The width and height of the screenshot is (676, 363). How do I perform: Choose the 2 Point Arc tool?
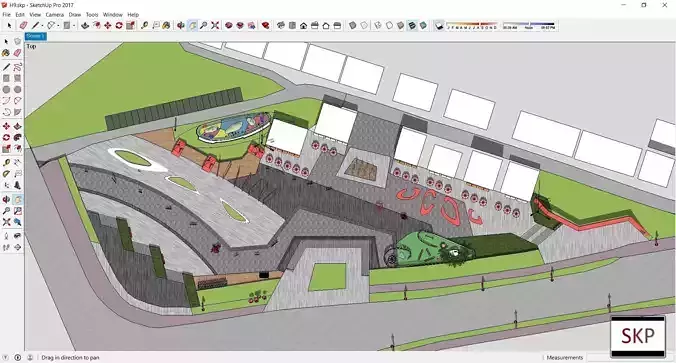pyautogui.click(x=17, y=101)
